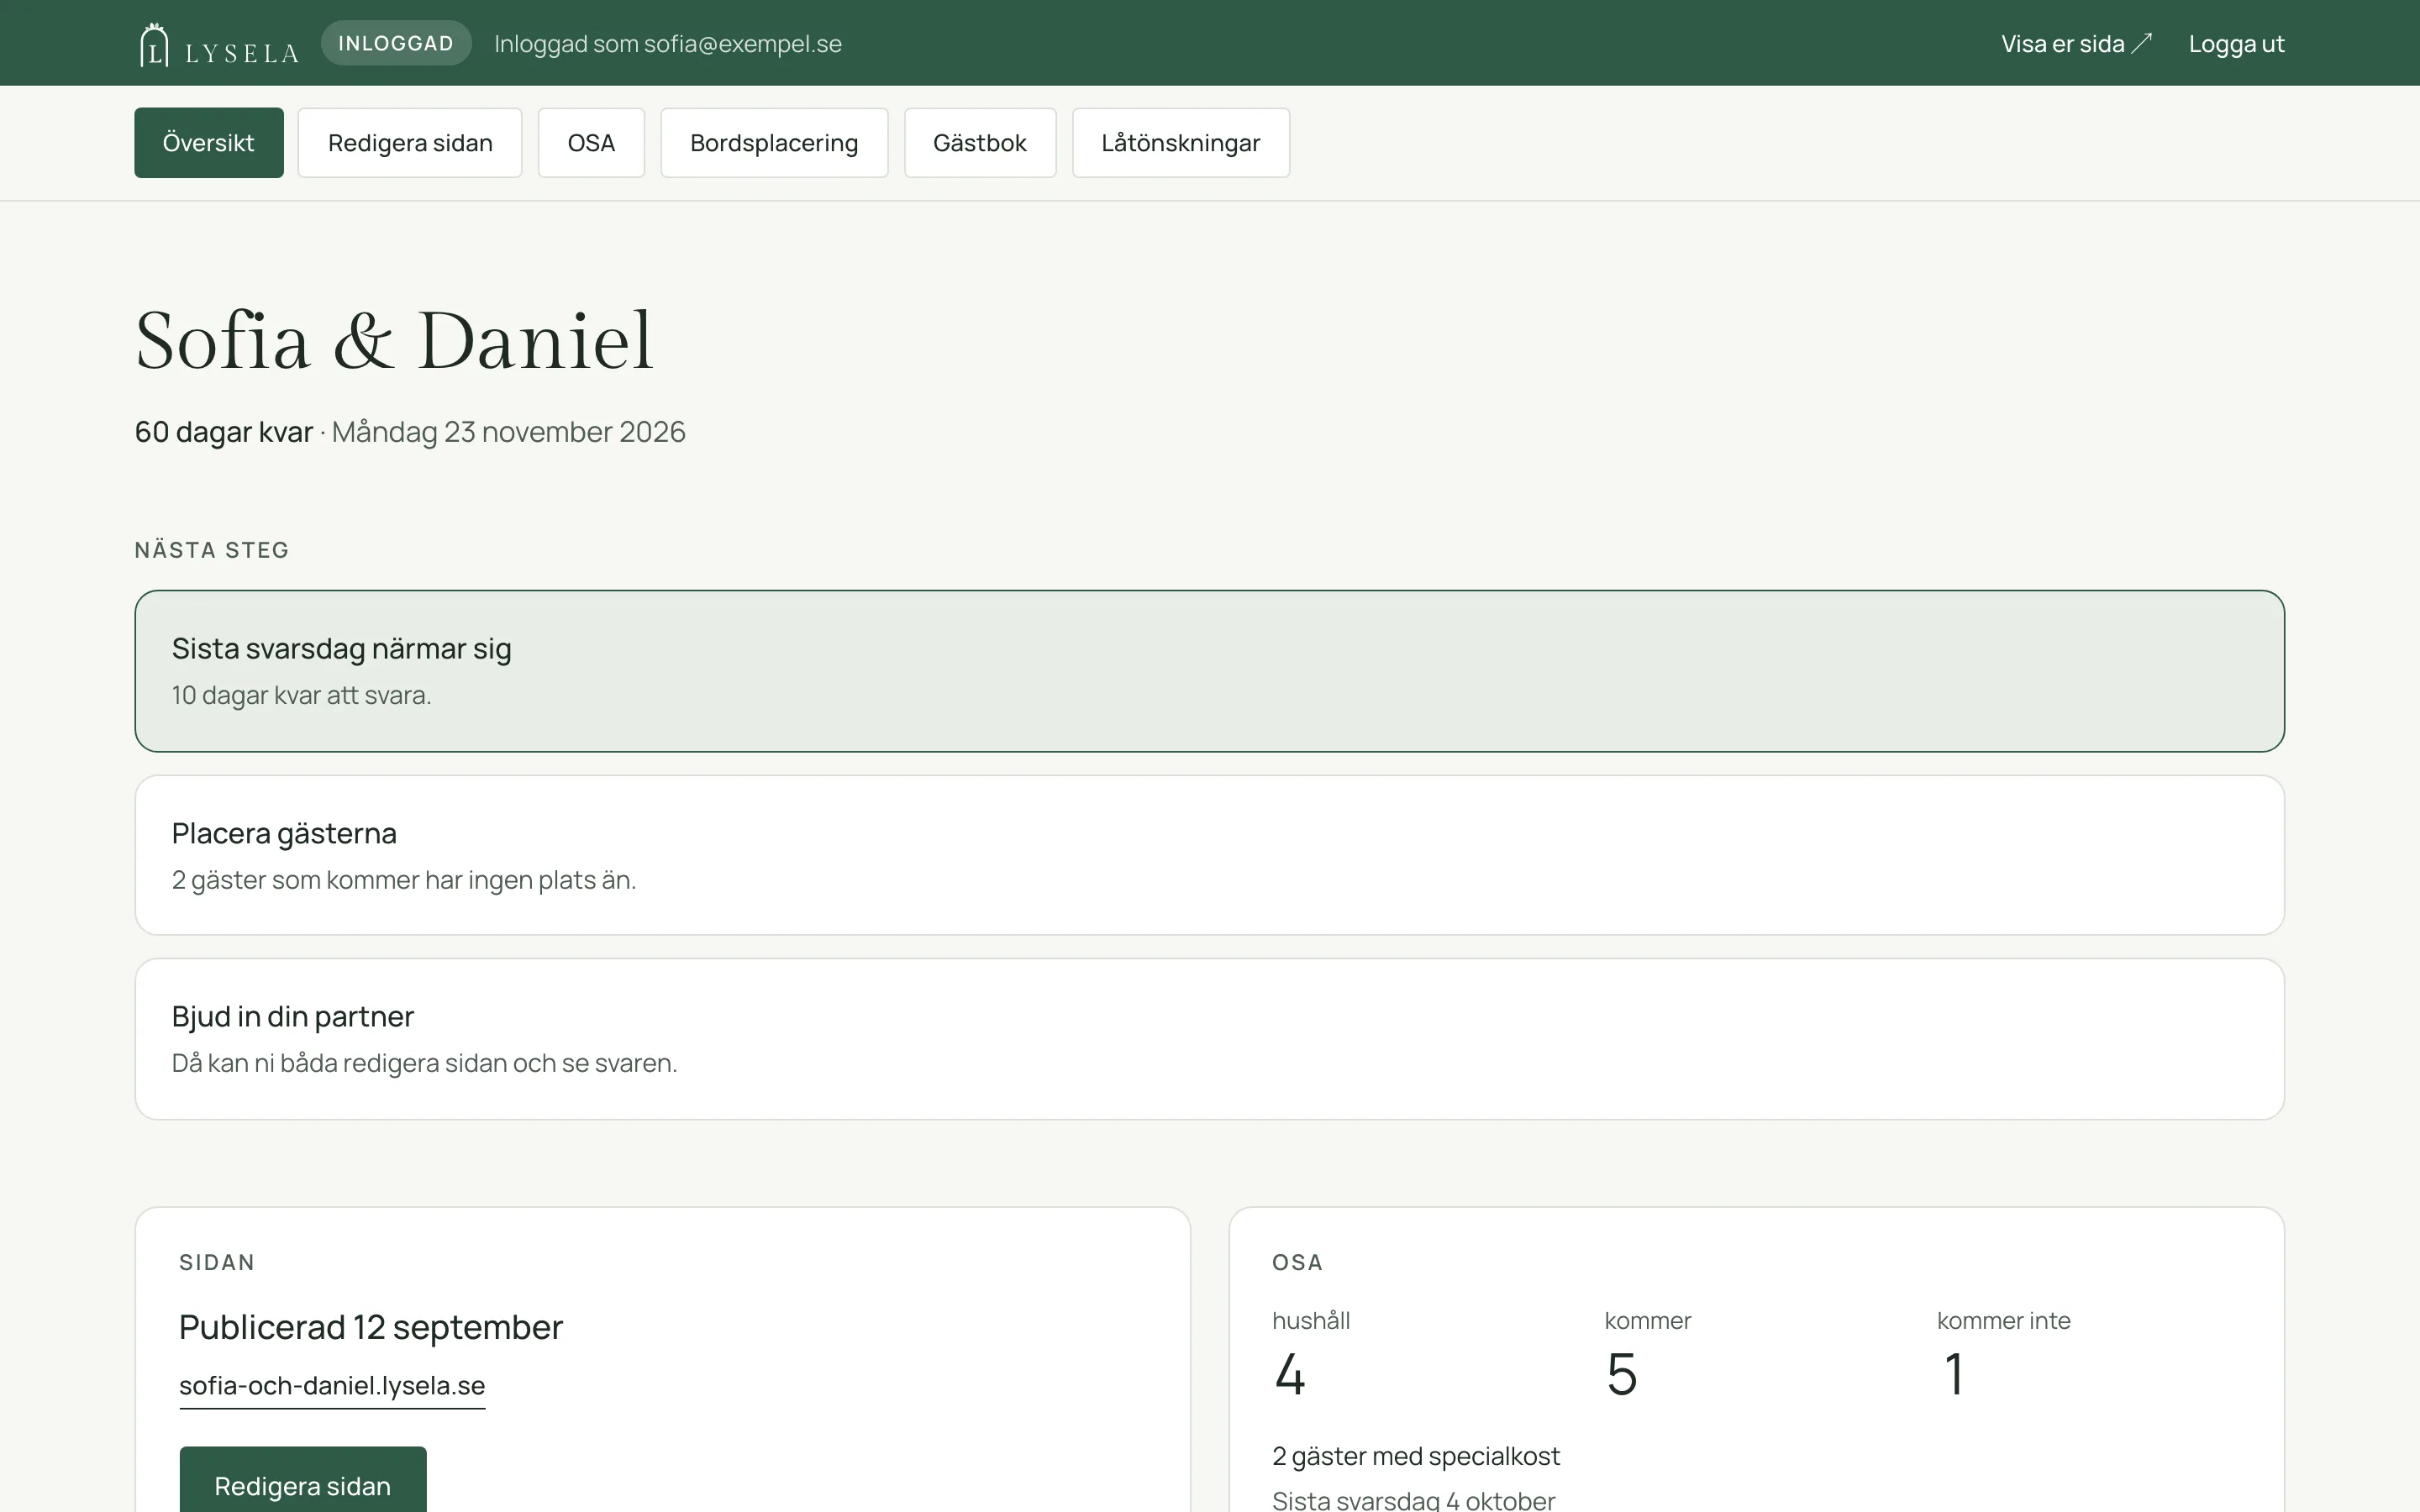Click the external-link arrow beside Visa er sida
This screenshot has height=1512, width=2420.
[2141, 44]
